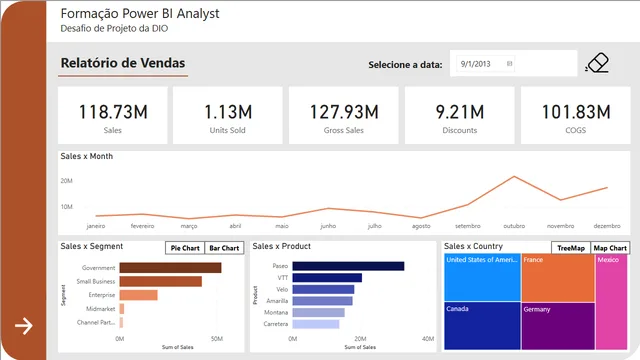The width and height of the screenshot is (640, 360).
Task: Click the Velo product bar
Action: [323, 289]
